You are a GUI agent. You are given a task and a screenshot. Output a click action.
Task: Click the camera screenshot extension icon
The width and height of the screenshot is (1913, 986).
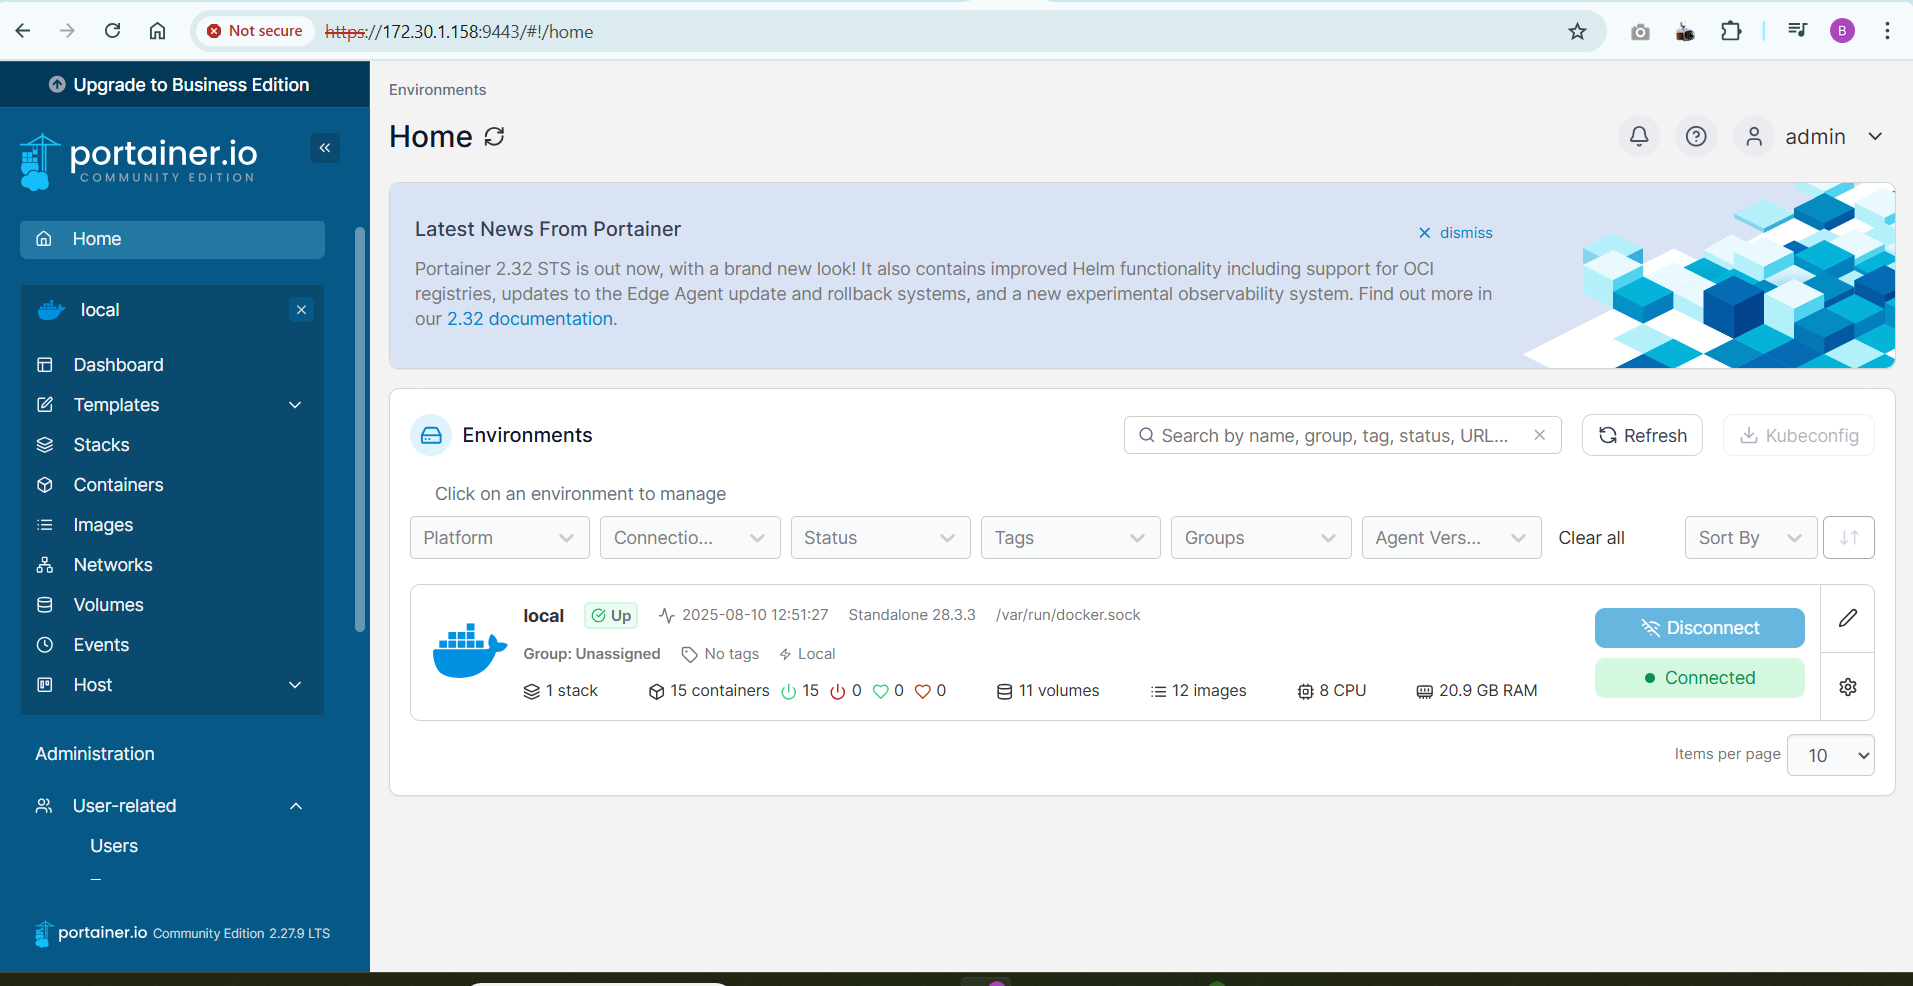(1640, 32)
